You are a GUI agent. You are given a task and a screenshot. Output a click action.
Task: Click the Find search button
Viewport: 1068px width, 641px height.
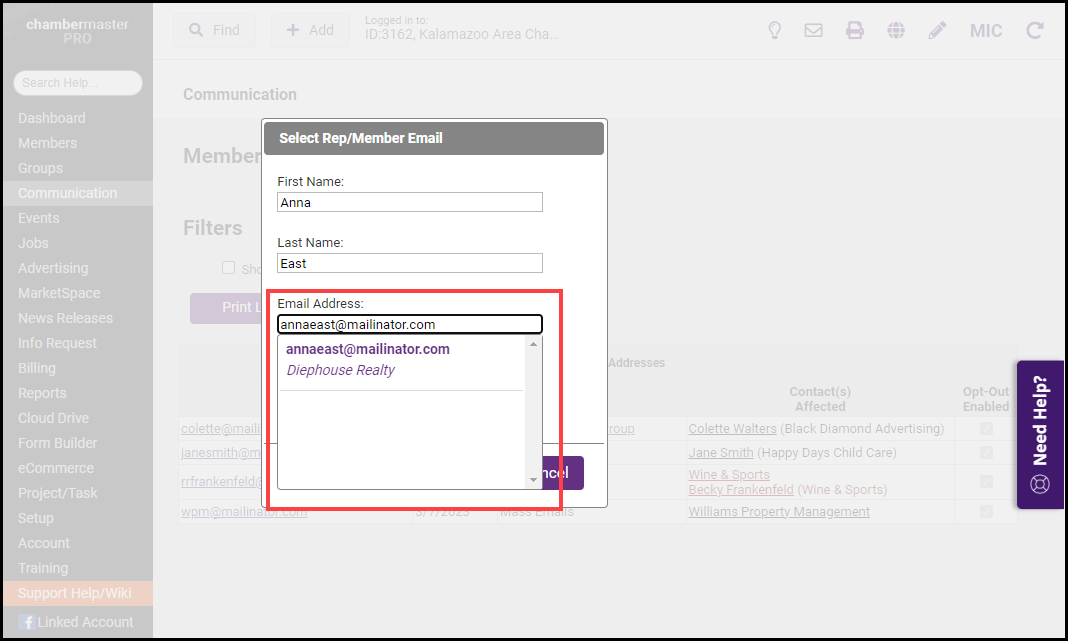click(x=214, y=30)
